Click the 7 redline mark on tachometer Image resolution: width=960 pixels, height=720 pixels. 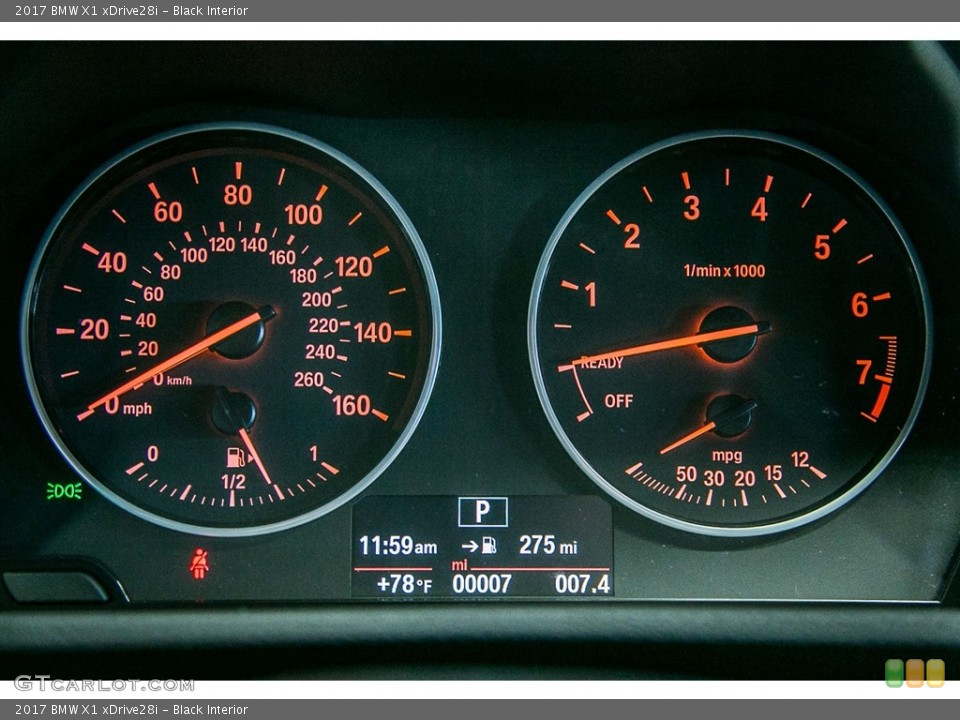[x=863, y=372]
